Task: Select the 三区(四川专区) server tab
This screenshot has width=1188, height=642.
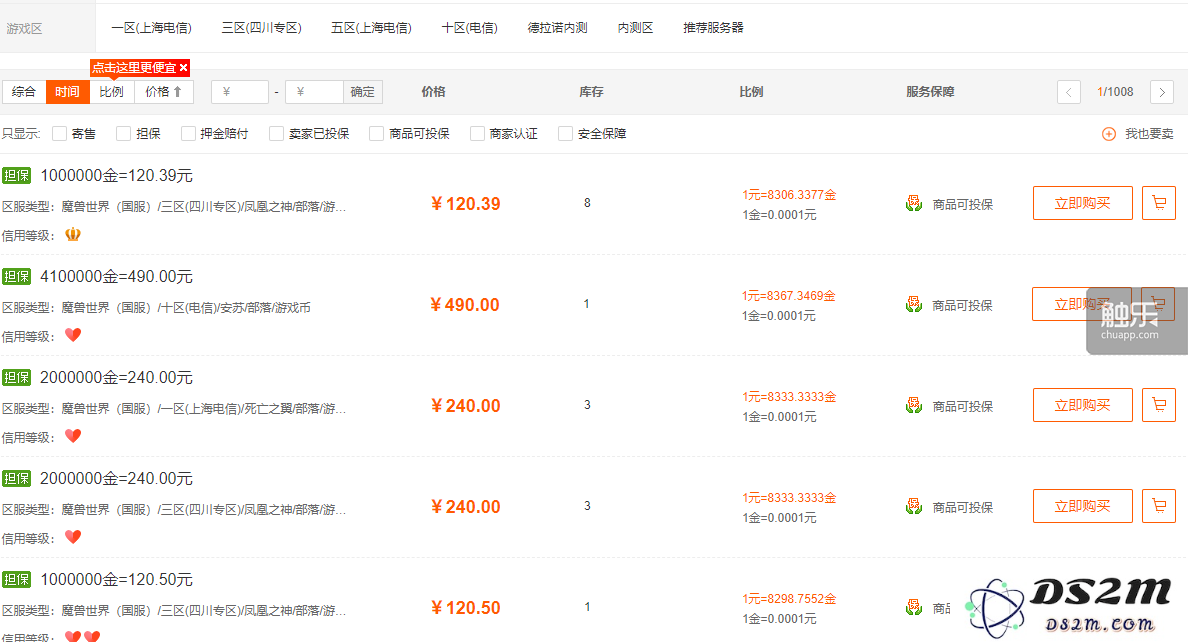Action: tap(261, 28)
